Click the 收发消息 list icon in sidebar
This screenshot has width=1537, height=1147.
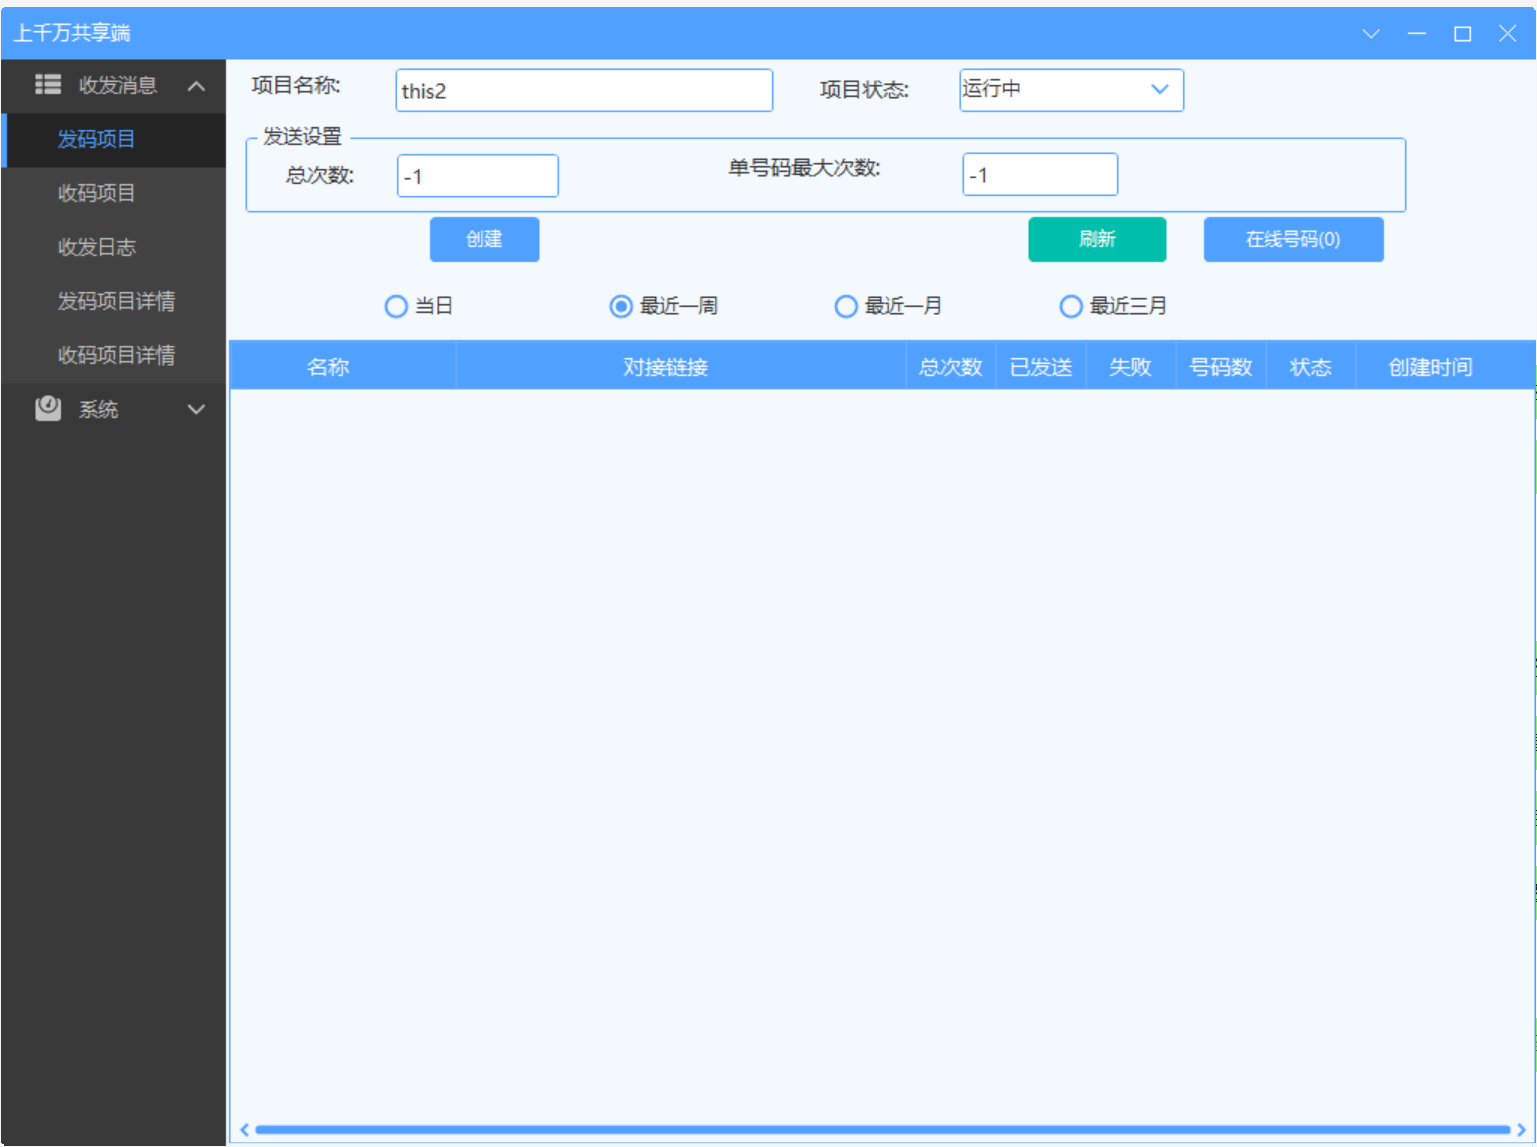(48, 85)
